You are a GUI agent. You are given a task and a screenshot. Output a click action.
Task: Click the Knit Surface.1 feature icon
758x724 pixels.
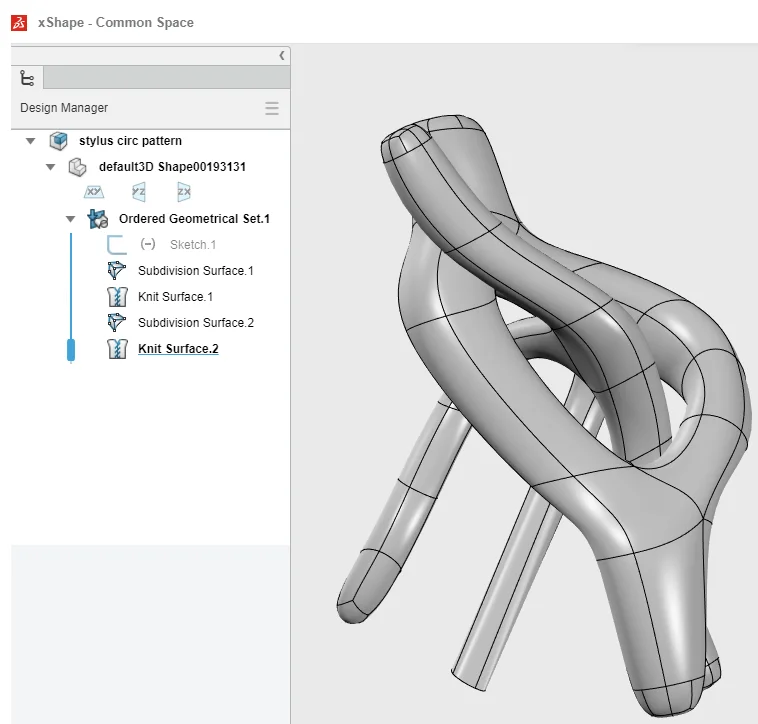(117, 297)
